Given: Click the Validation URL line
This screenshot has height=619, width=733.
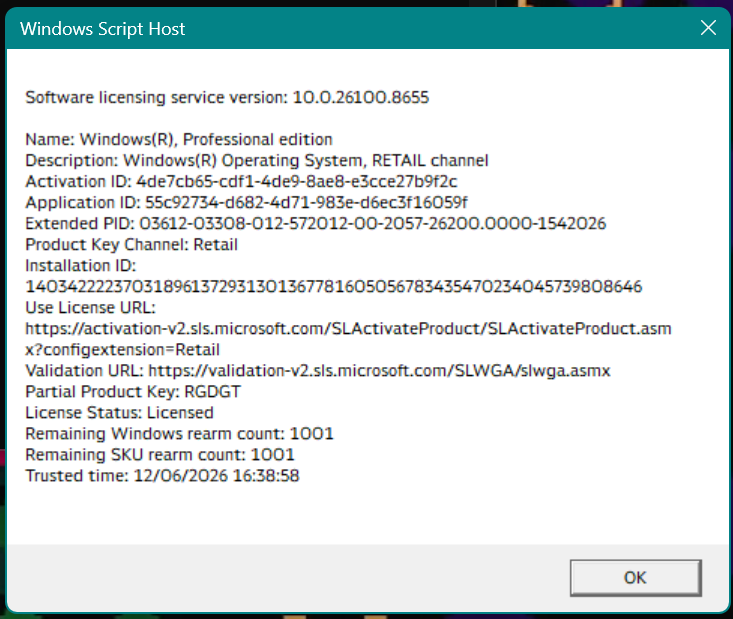Looking at the screenshot, I should pos(318,371).
